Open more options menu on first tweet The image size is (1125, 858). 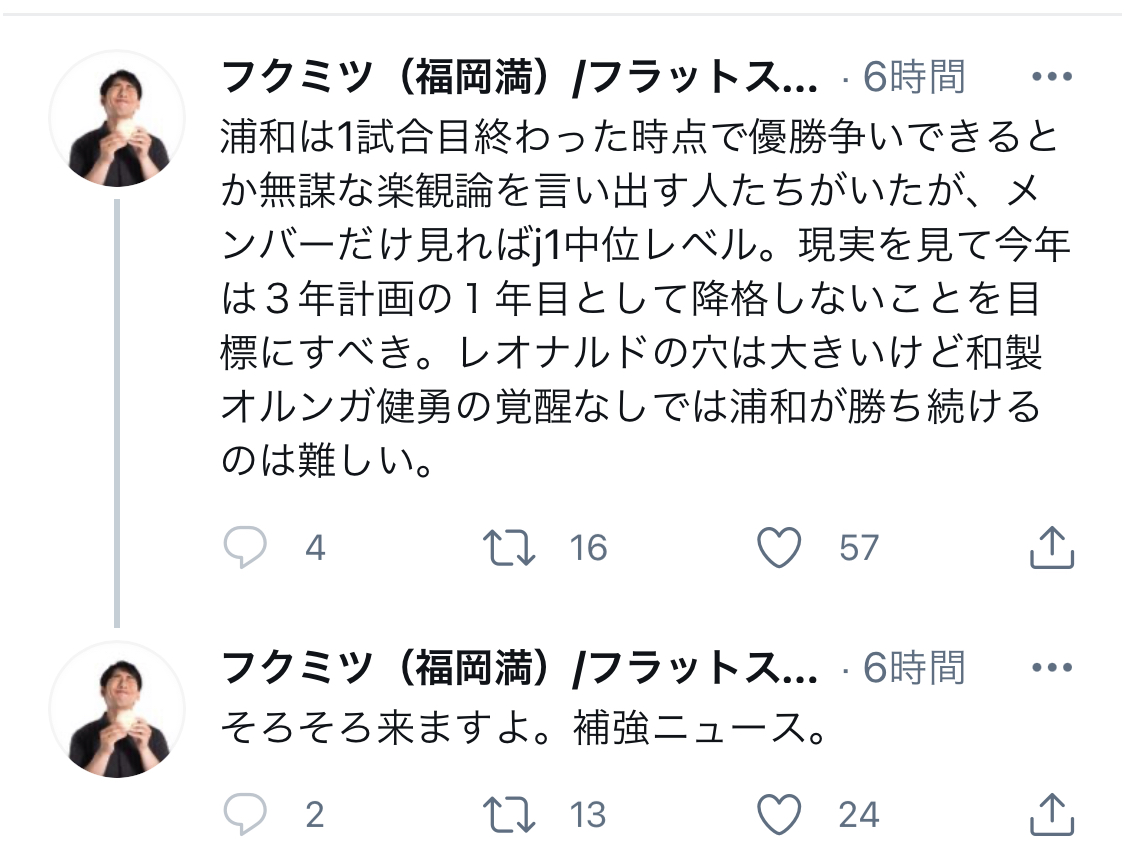1052,76
